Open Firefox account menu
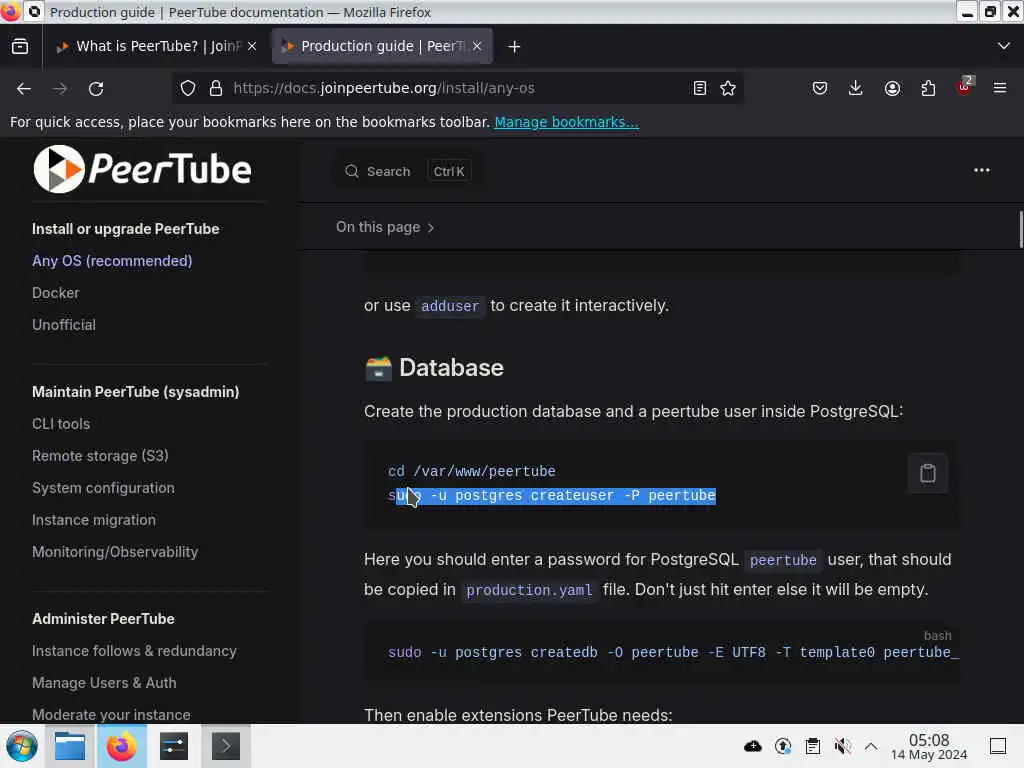1024x768 pixels. tap(892, 88)
